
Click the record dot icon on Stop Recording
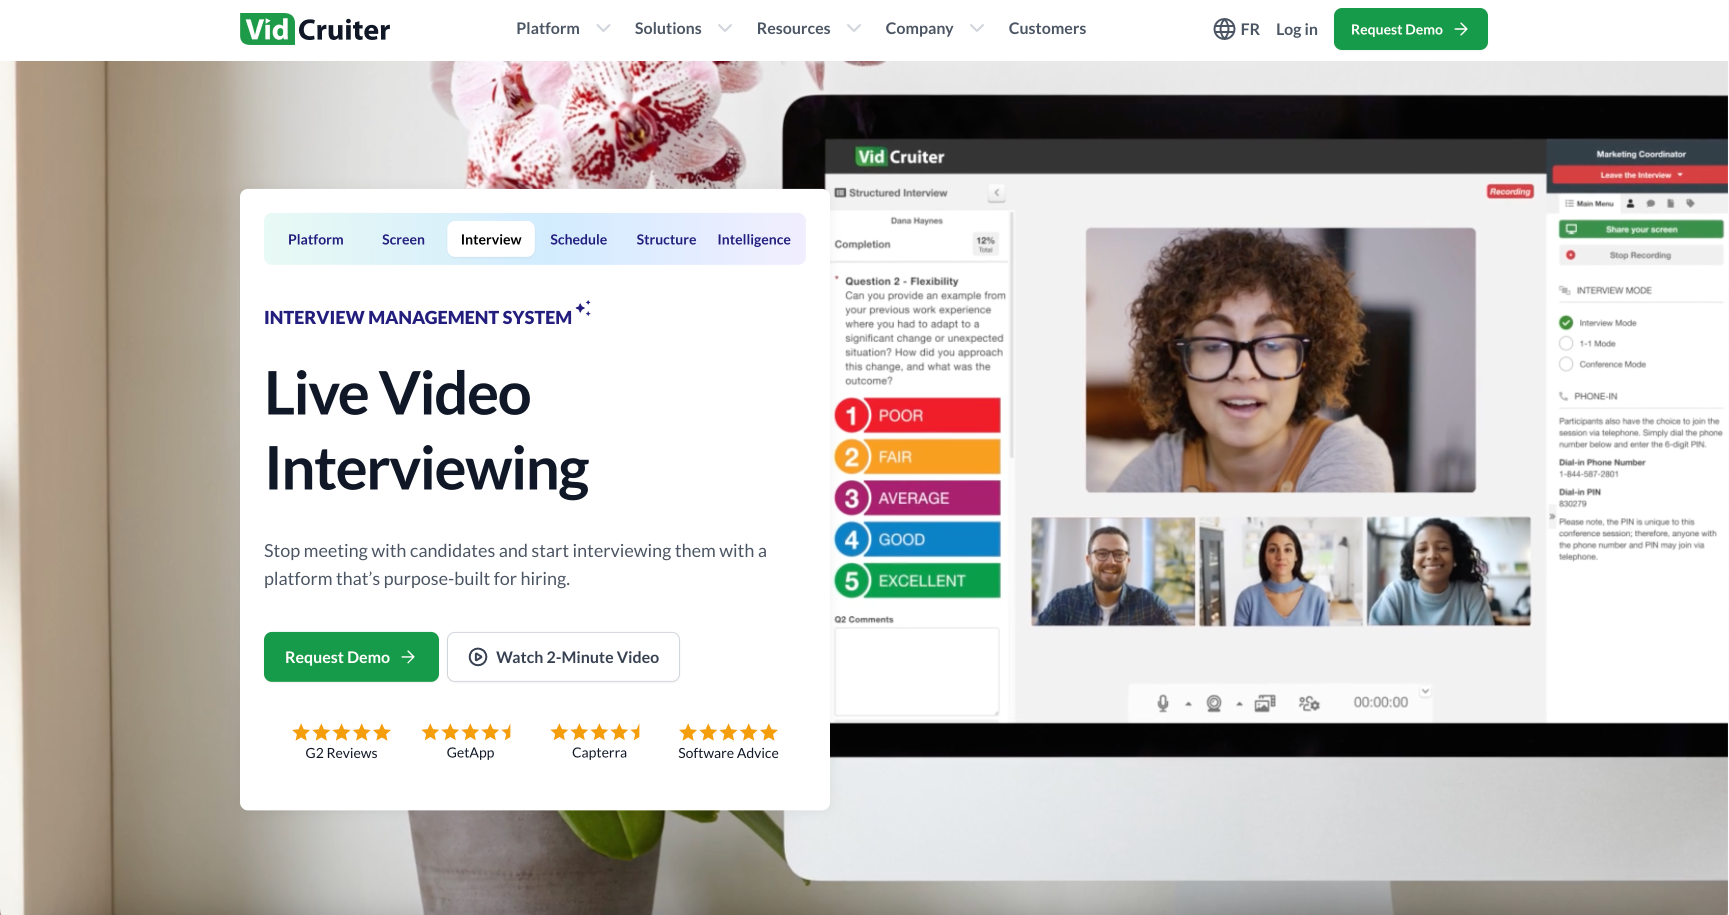pyautogui.click(x=1571, y=255)
